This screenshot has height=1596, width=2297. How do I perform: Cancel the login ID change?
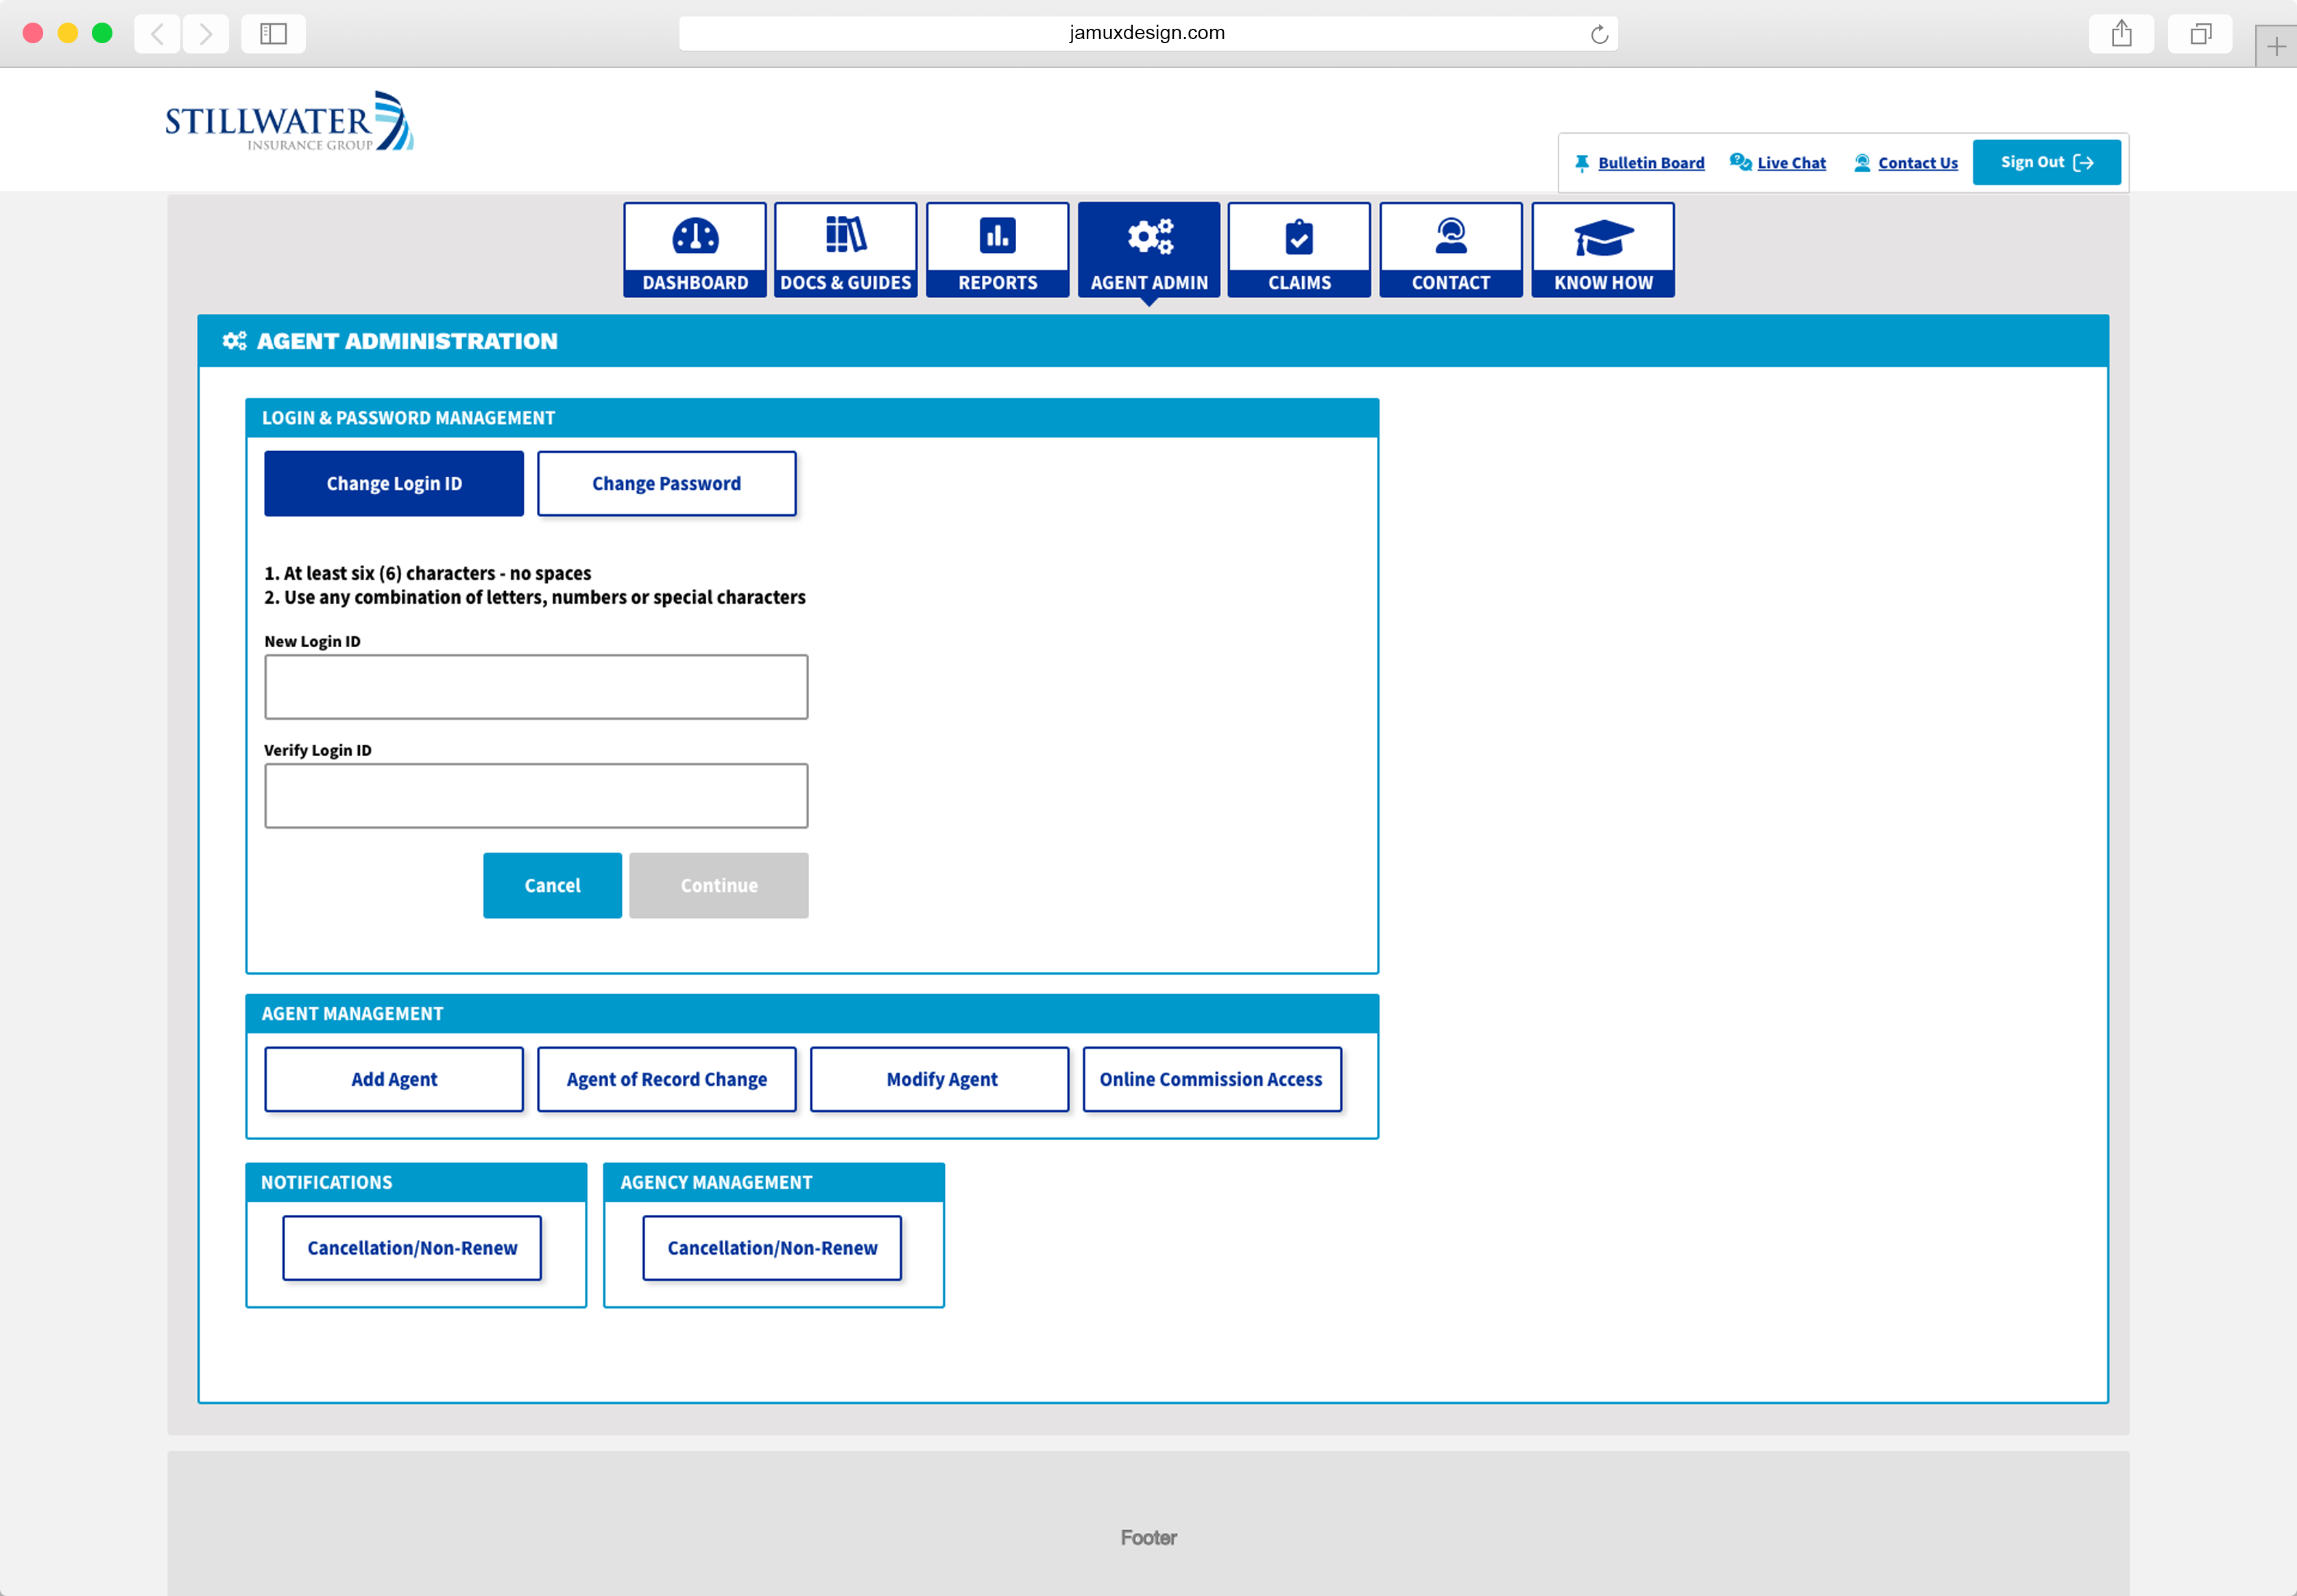(x=552, y=886)
